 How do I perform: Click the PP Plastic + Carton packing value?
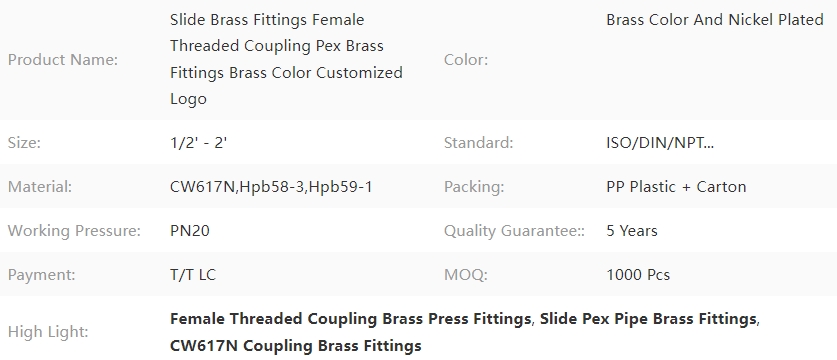[676, 187]
